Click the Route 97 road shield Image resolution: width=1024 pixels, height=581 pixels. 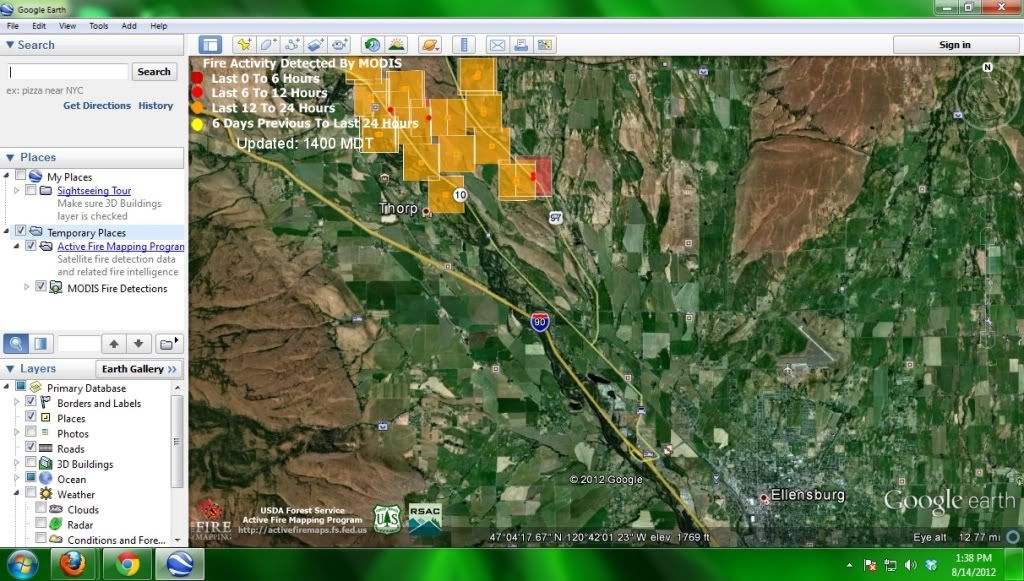click(x=556, y=217)
